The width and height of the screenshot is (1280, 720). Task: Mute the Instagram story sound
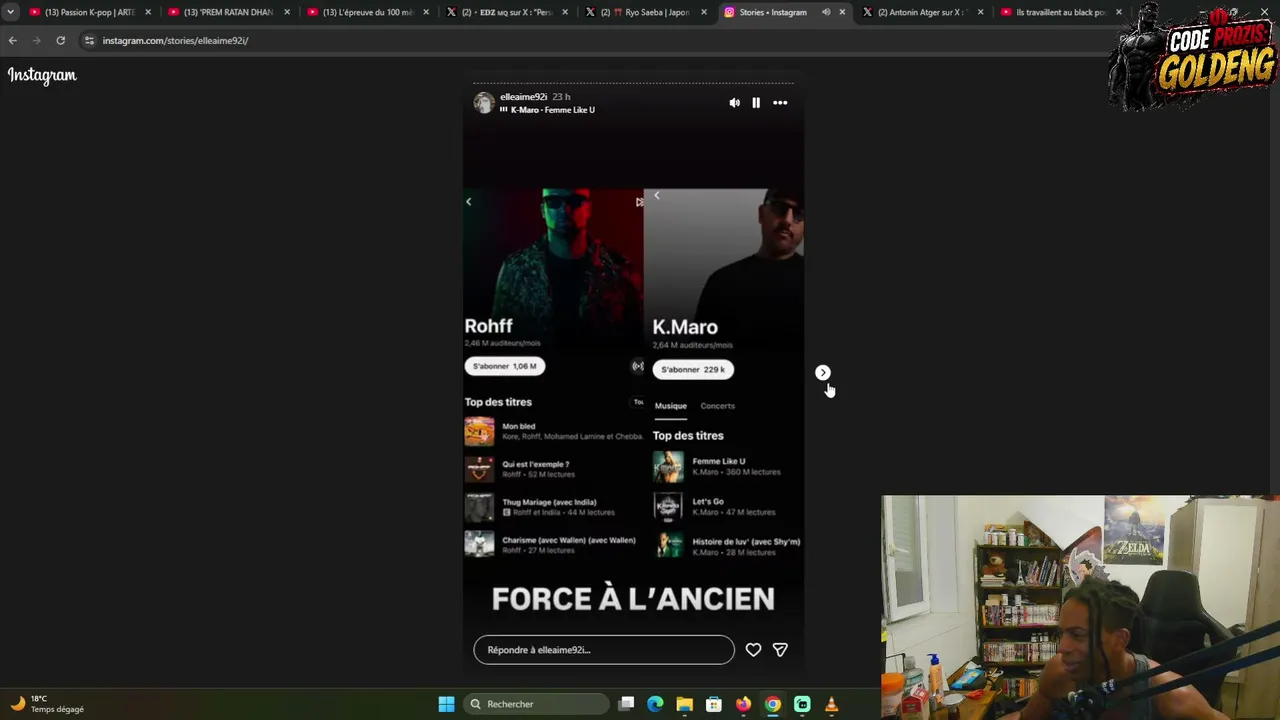coord(735,103)
